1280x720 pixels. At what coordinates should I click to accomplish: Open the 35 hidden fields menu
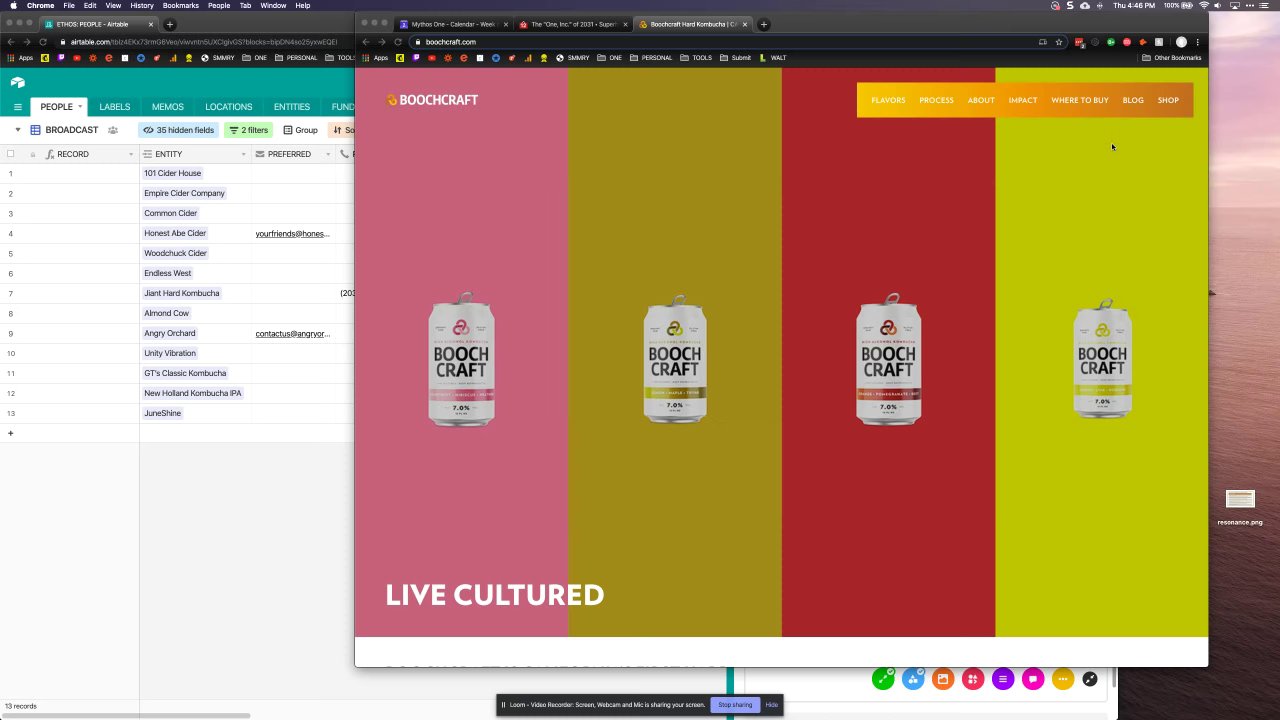[178, 130]
